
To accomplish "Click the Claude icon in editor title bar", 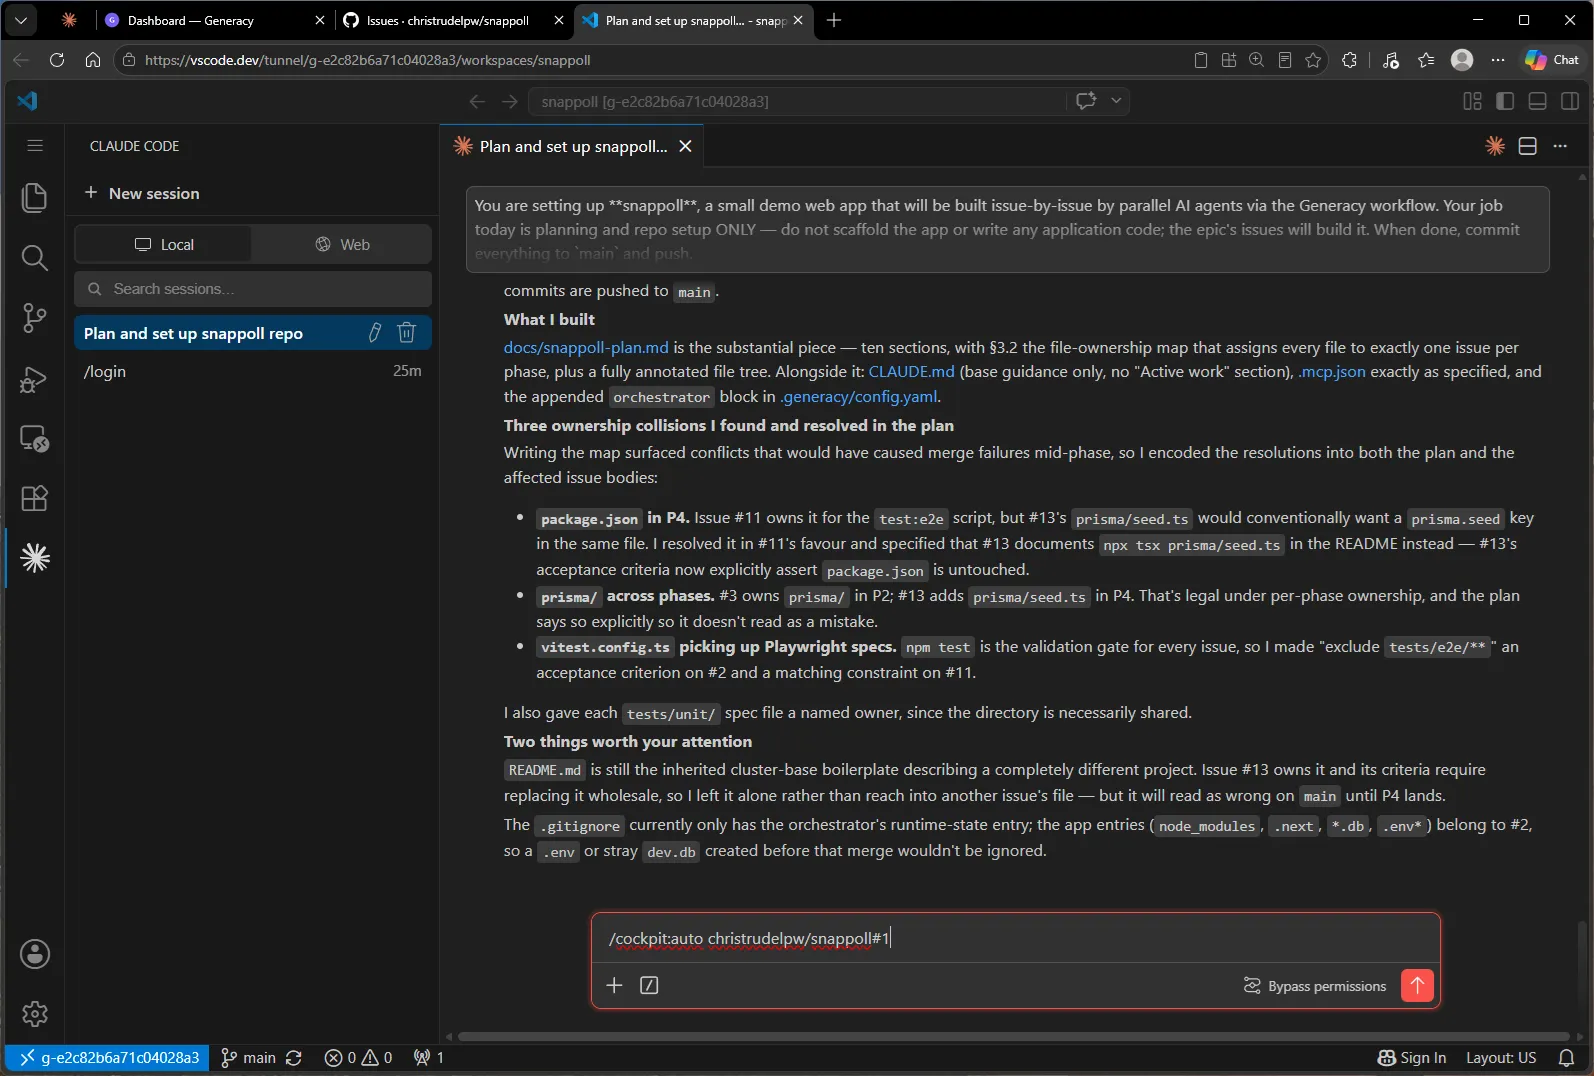I will click(x=1495, y=146).
